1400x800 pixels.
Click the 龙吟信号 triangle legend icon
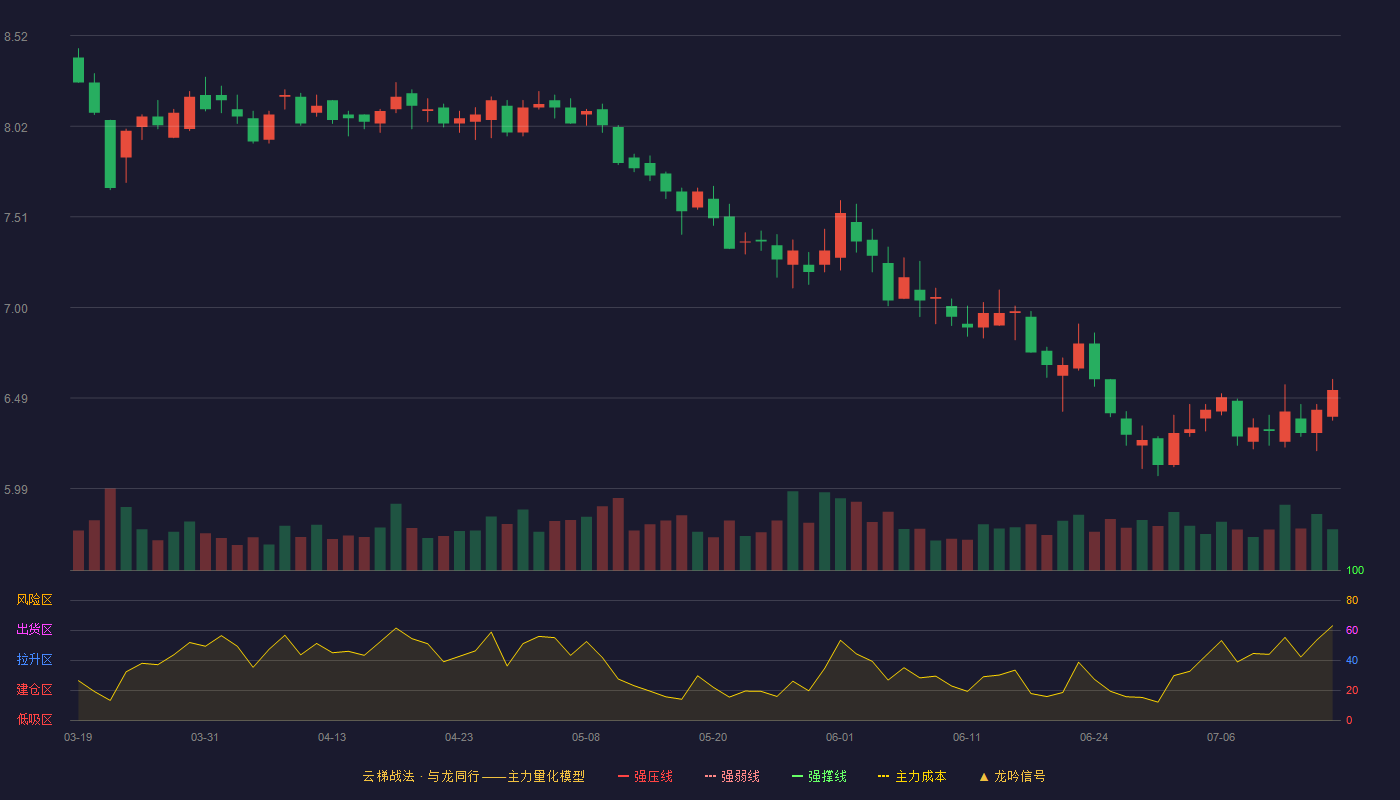tap(984, 776)
